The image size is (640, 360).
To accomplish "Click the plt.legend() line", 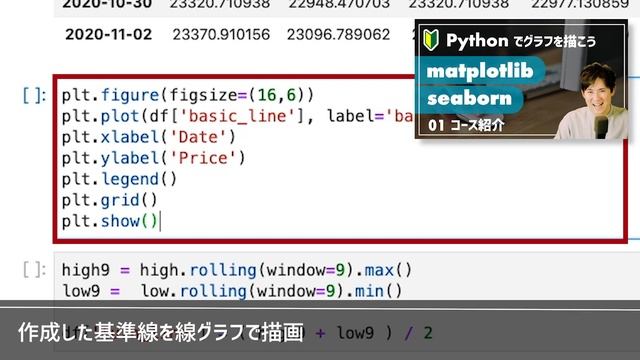I will pyautogui.click(x=119, y=179).
